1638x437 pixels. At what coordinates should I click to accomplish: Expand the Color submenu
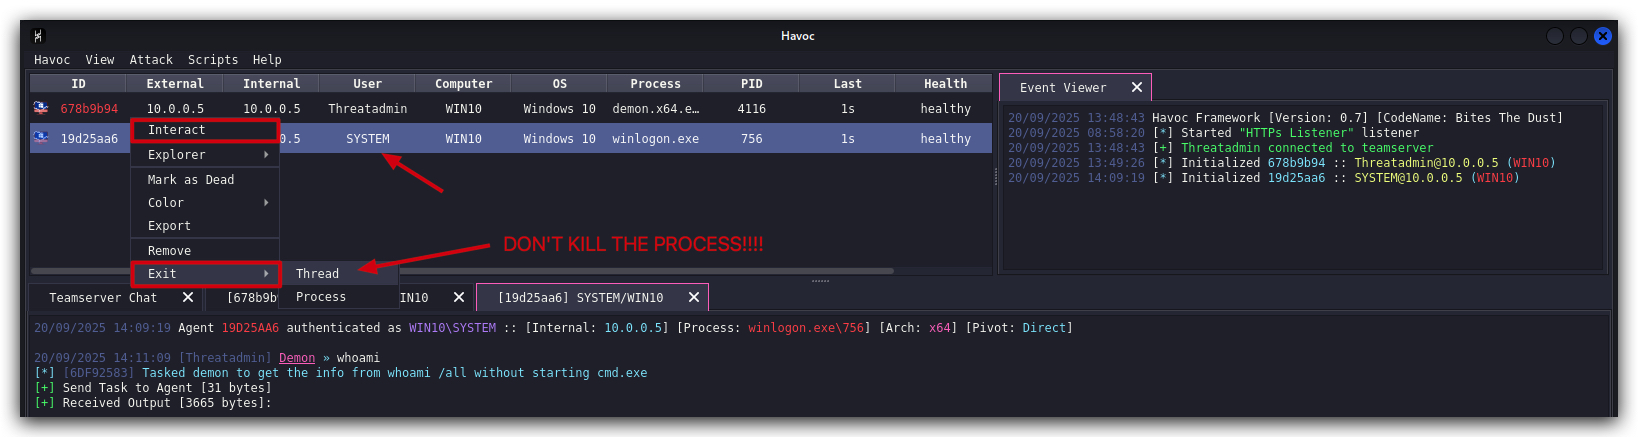(x=205, y=203)
